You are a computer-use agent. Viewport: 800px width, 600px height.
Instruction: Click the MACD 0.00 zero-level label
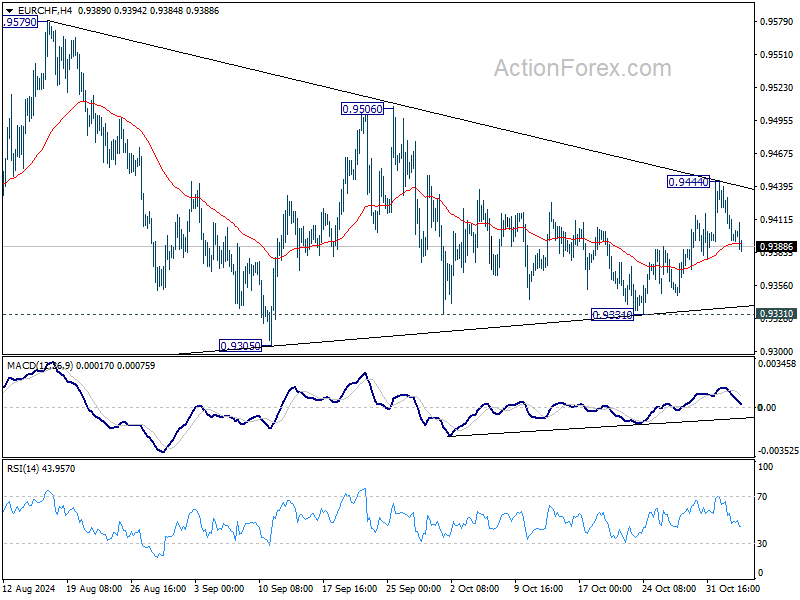pos(767,407)
